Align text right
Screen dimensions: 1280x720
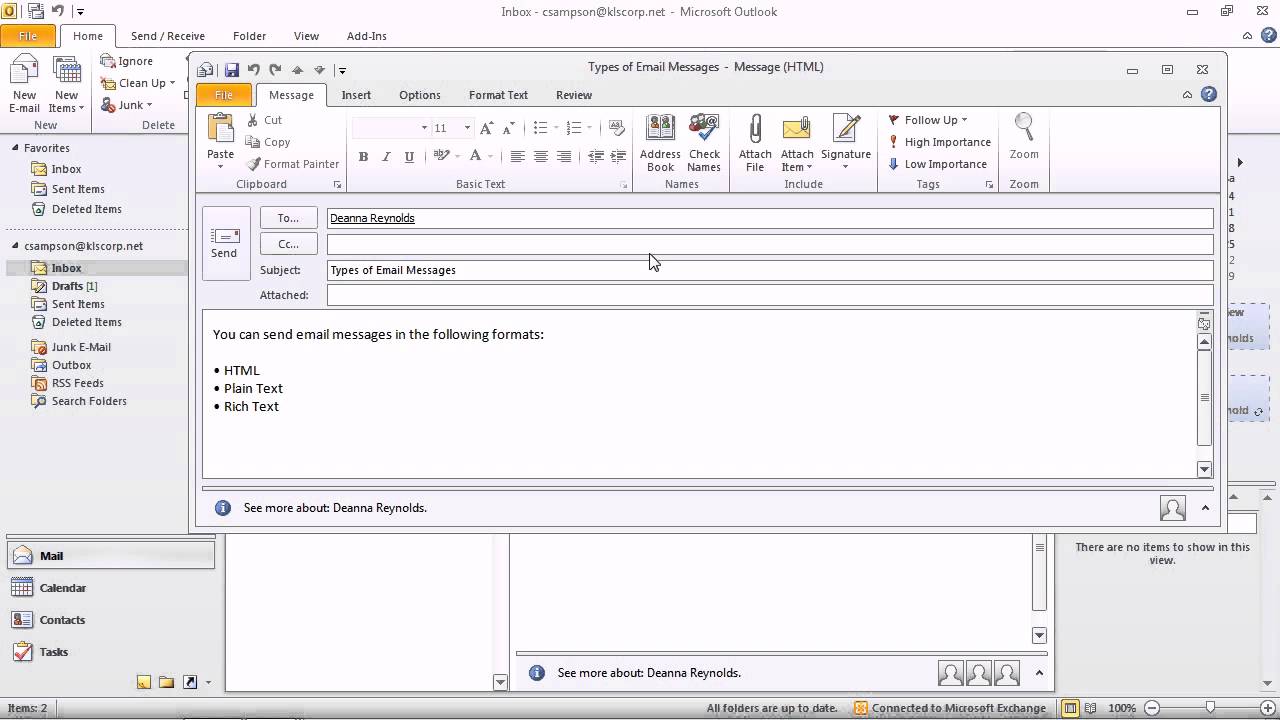tap(563, 157)
